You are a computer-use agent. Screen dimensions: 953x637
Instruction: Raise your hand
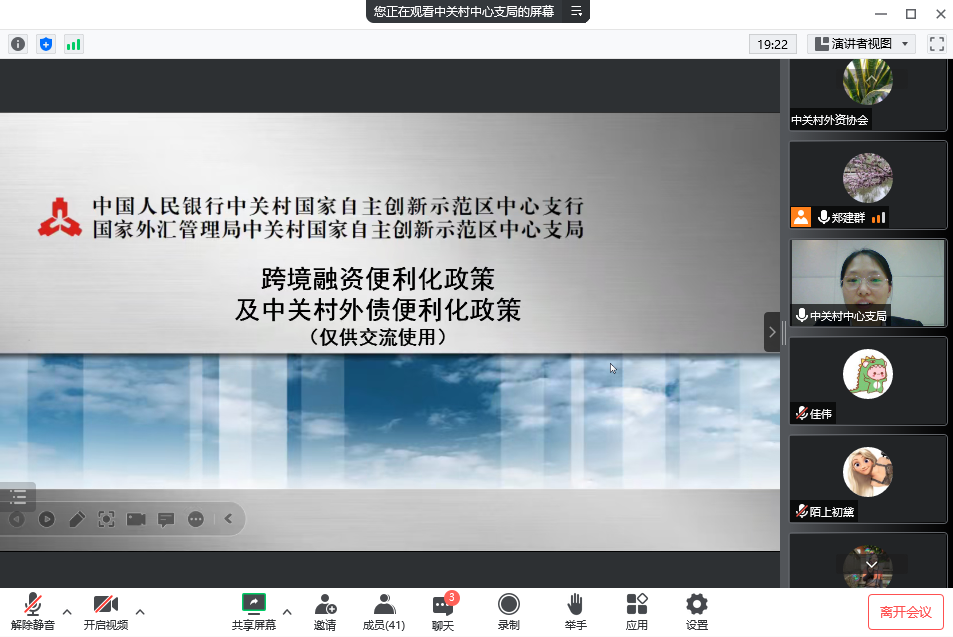(x=575, y=611)
